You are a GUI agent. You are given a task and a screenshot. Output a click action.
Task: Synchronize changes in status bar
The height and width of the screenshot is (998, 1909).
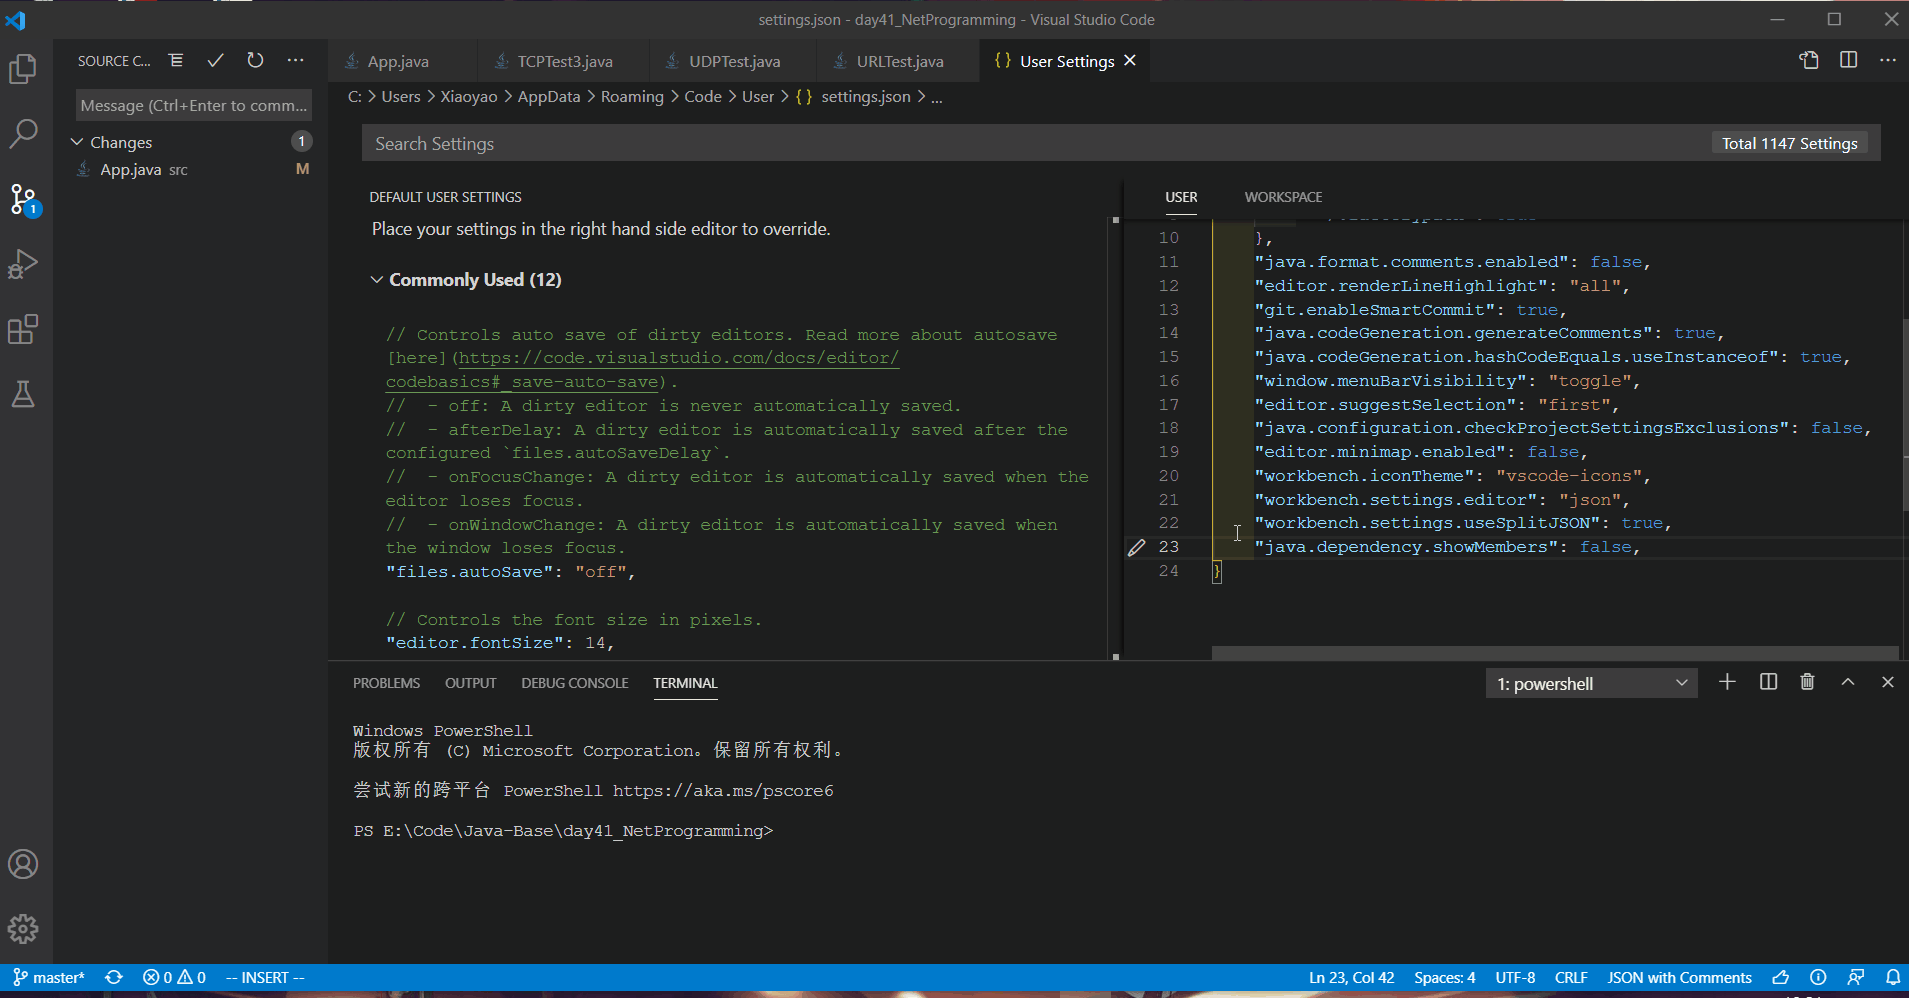pos(114,977)
